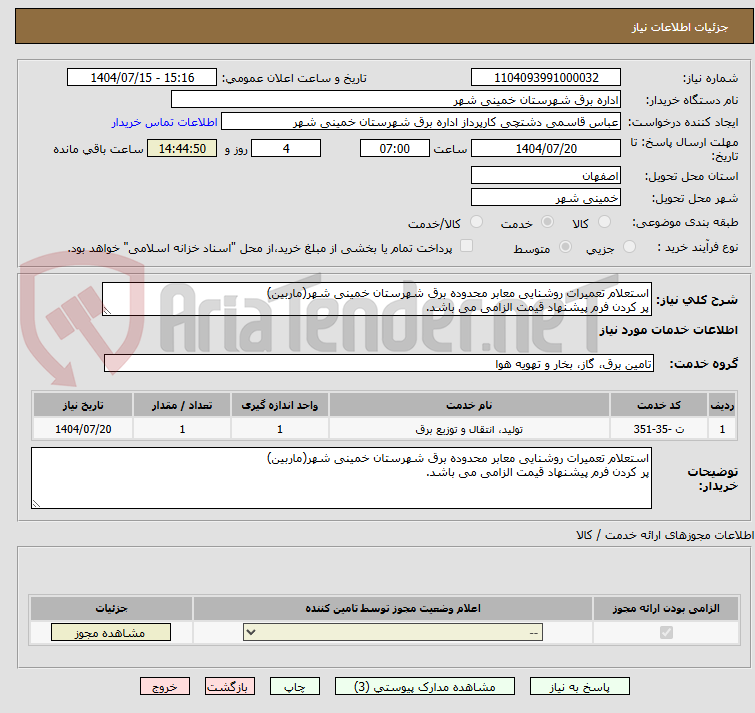Image resolution: width=755 pixels, height=713 pixels.
Task: Click the requester field عباس قاسمی دشتچی
Action: pos(421,122)
